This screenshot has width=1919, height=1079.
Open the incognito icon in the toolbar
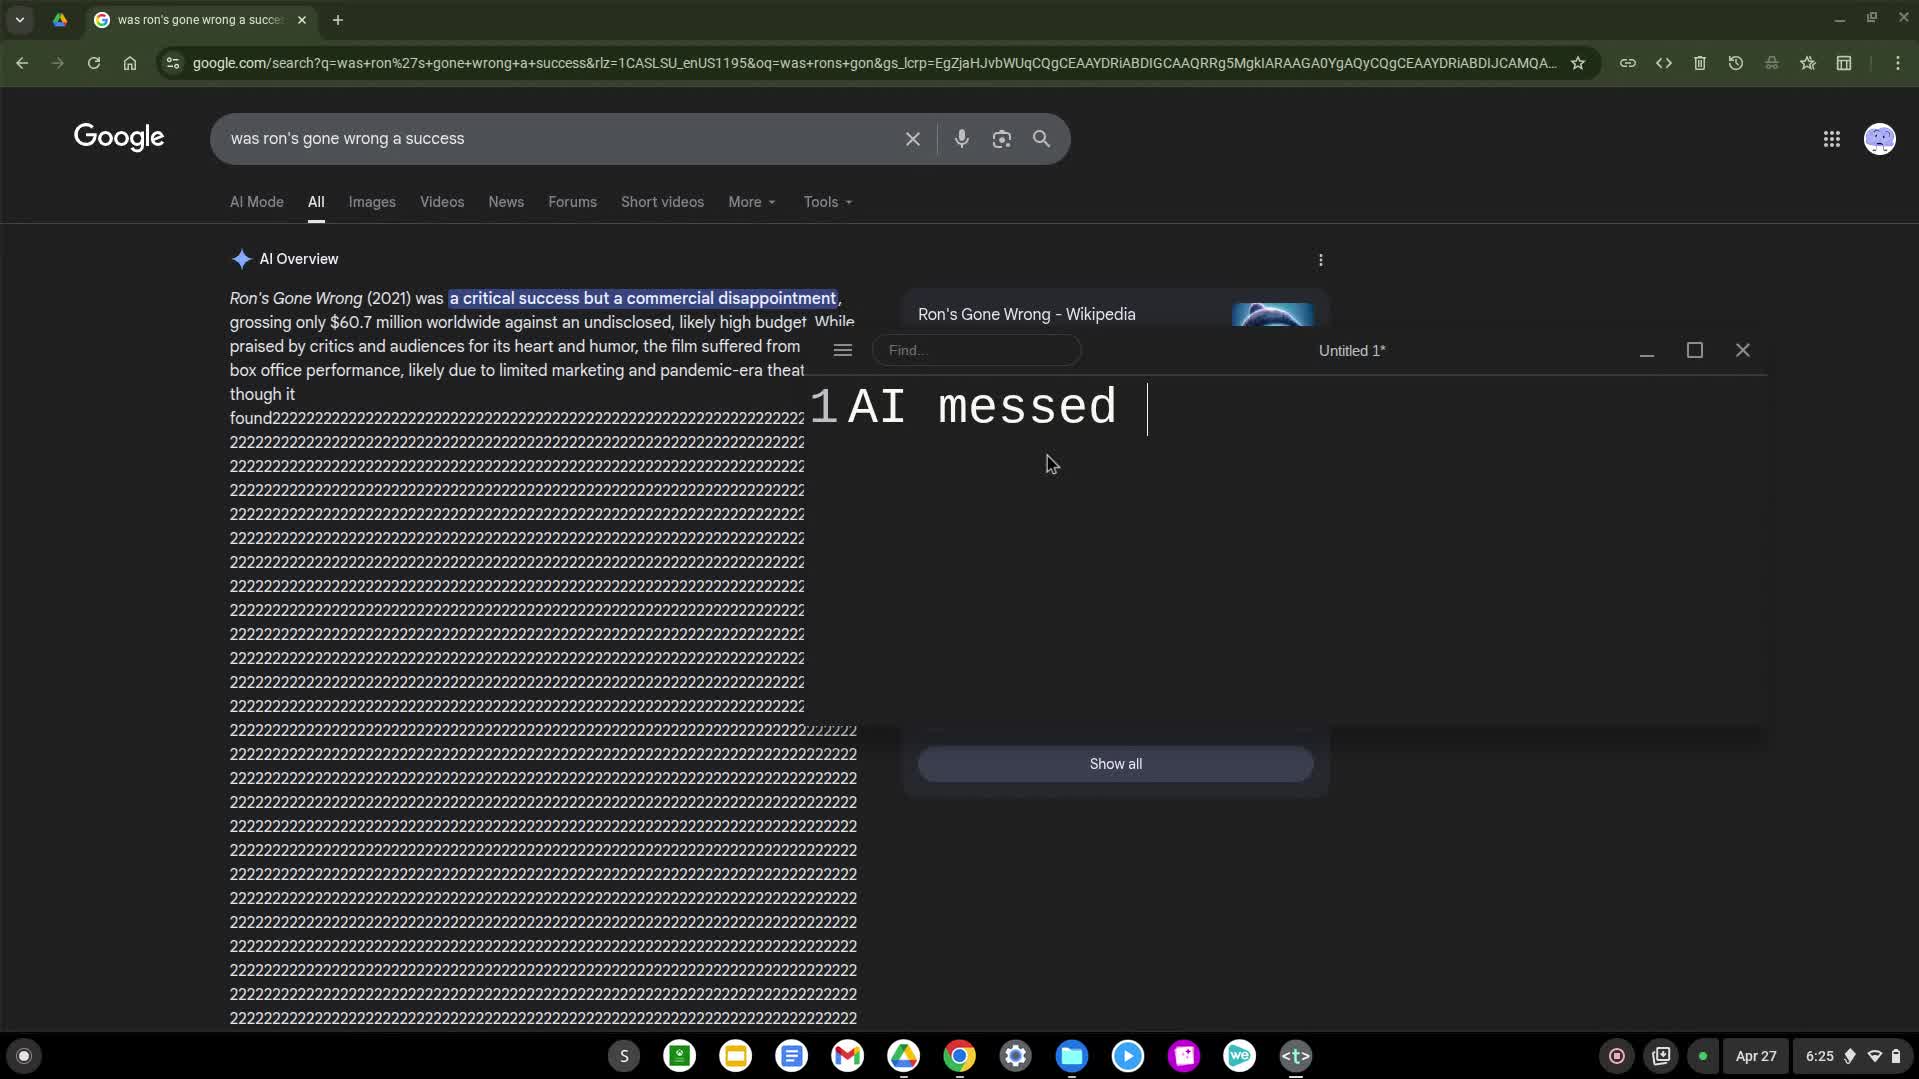(x=1771, y=63)
